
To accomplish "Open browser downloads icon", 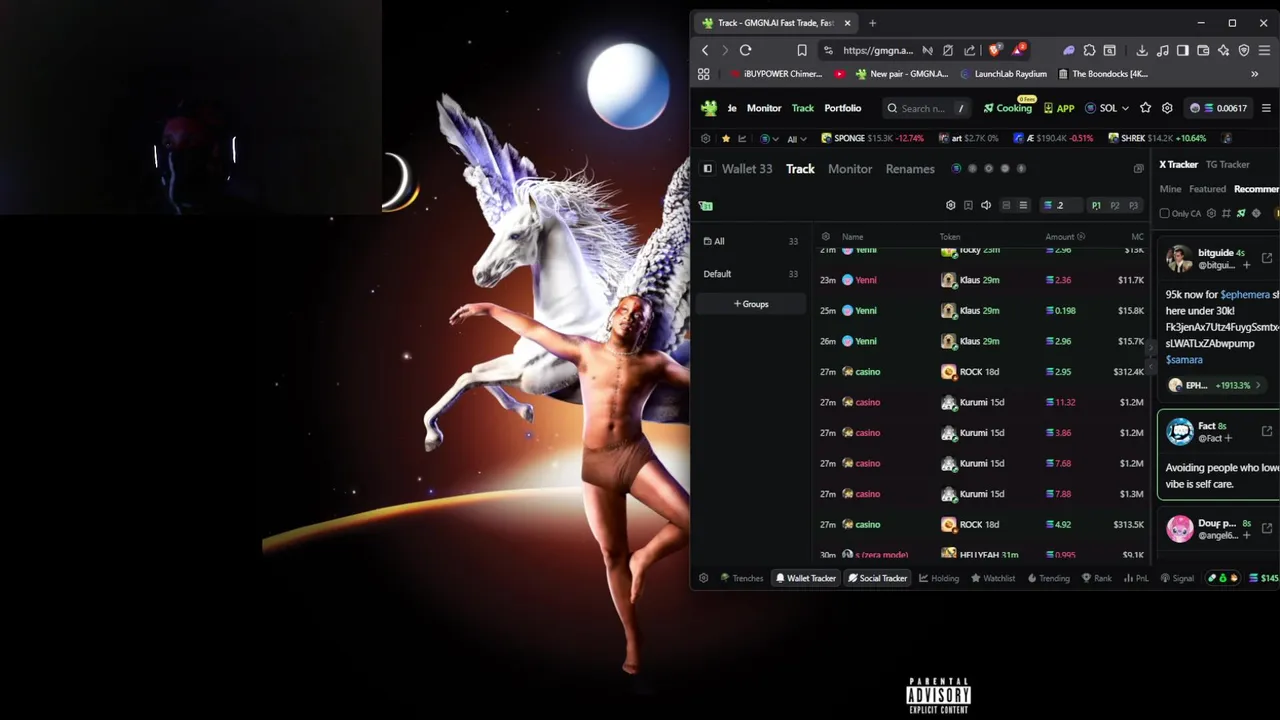I will tap(1142, 50).
